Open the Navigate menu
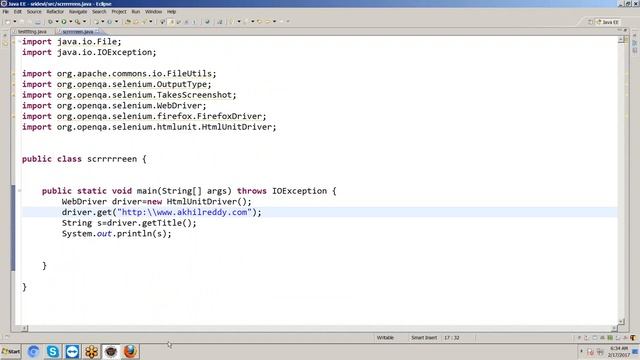 click(78, 12)
